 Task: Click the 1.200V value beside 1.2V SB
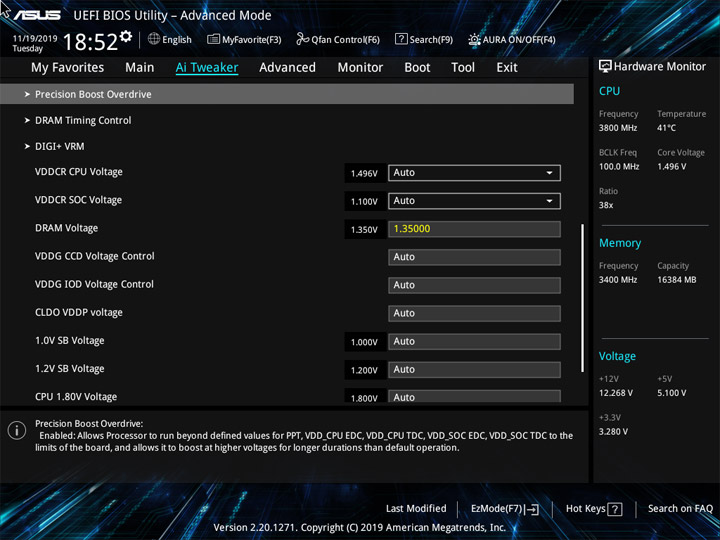pyautogui.click(x=364, y=370)
